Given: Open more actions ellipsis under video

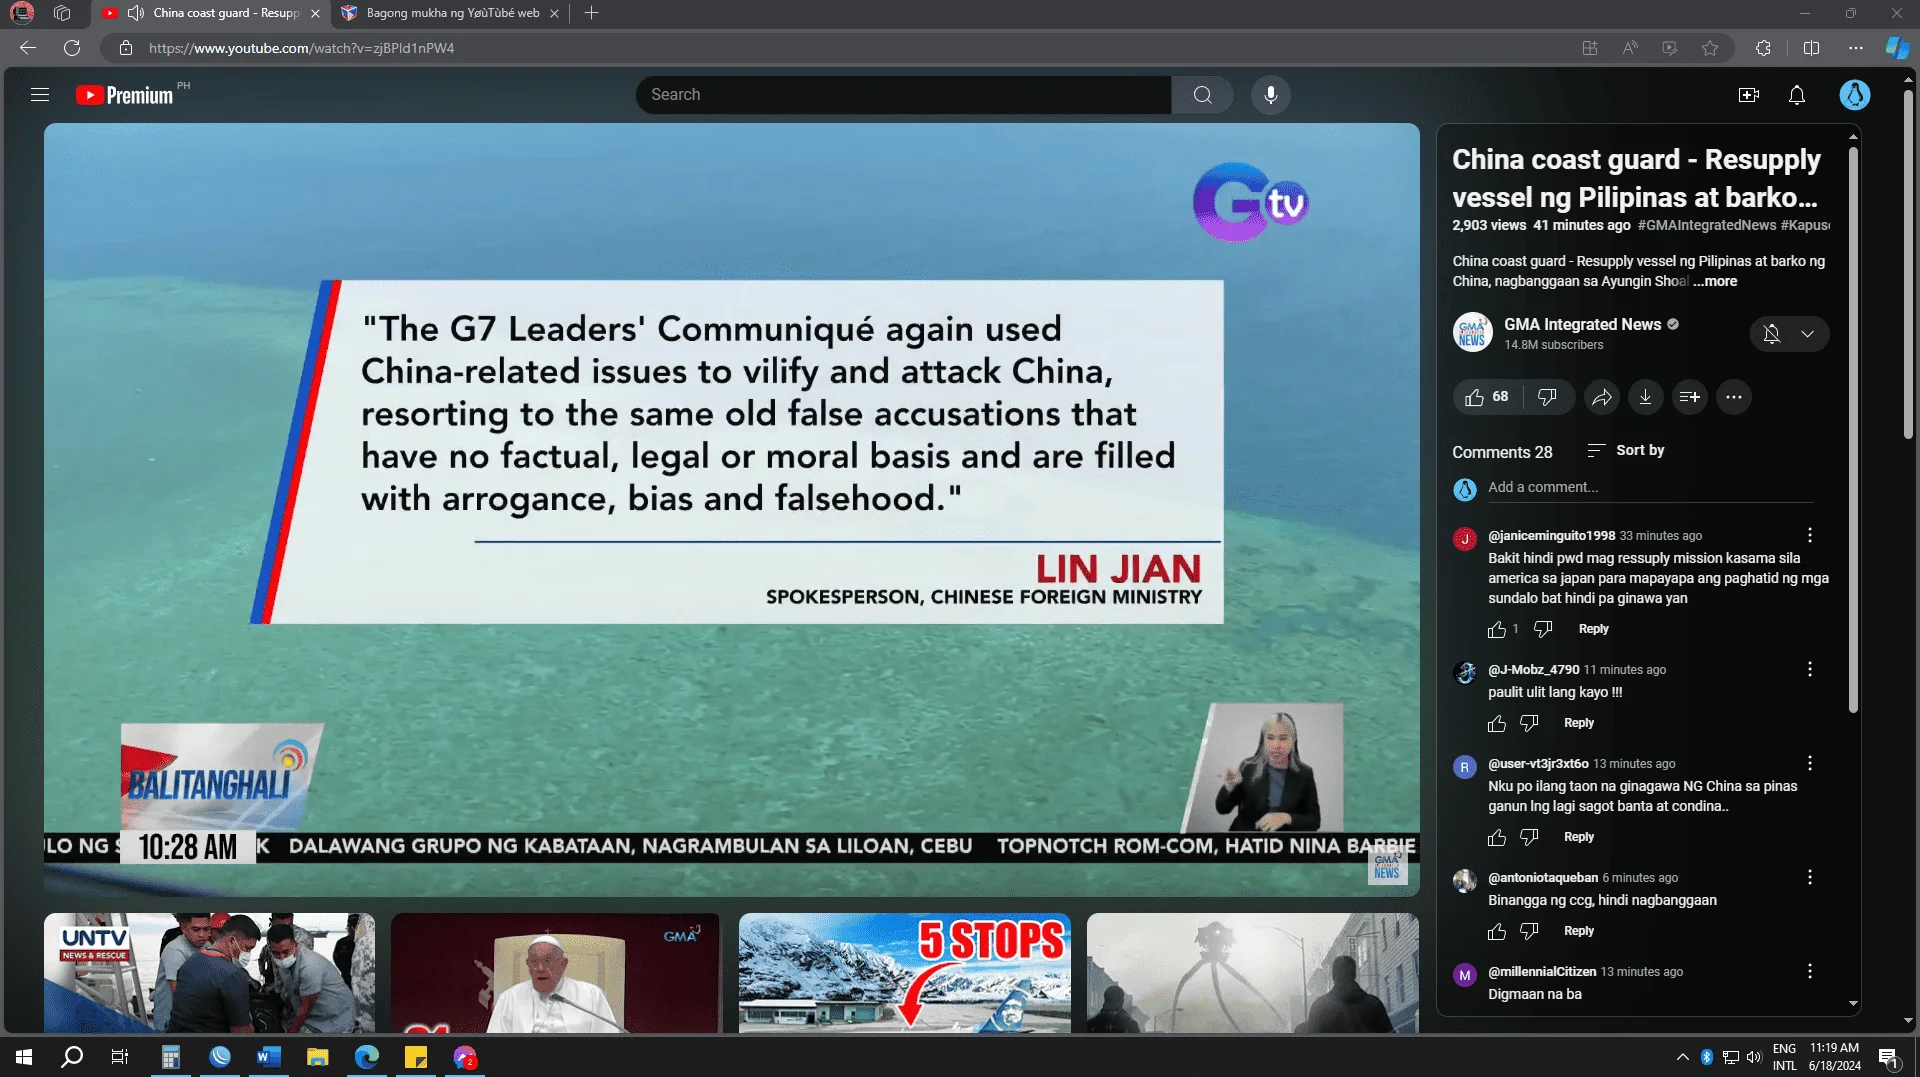Looking at the screenshot, I should tap(1733, 397).
